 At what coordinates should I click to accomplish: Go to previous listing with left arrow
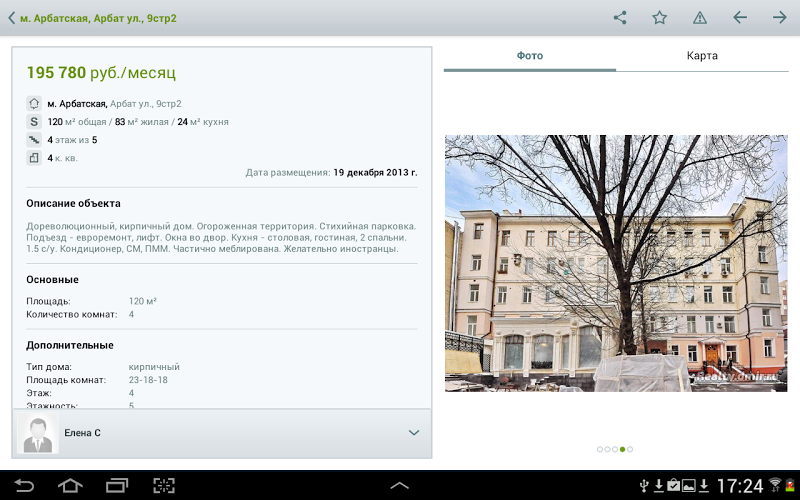click(x=740, y=18)
